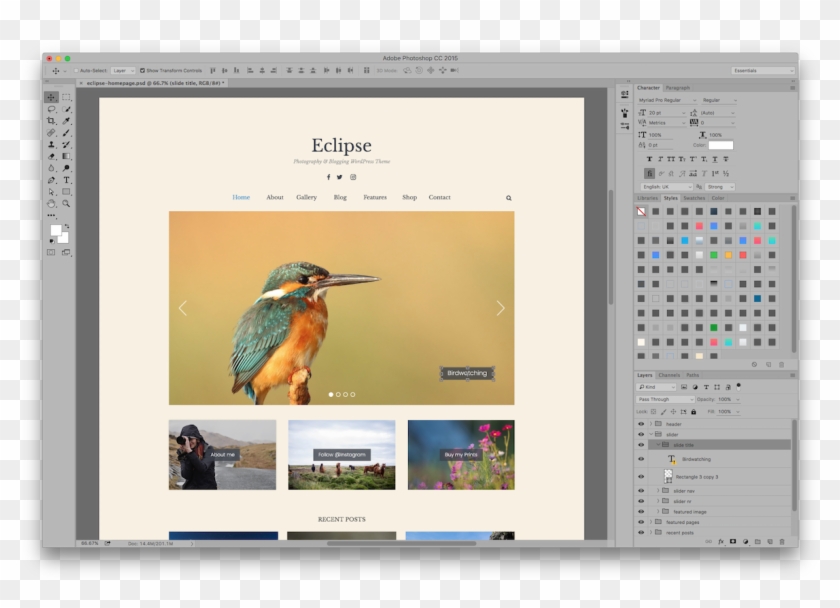Screen dimensions: 840x608
Task: Select the Rectangle 3 copy 3 layer
Action: coord(696,477)
